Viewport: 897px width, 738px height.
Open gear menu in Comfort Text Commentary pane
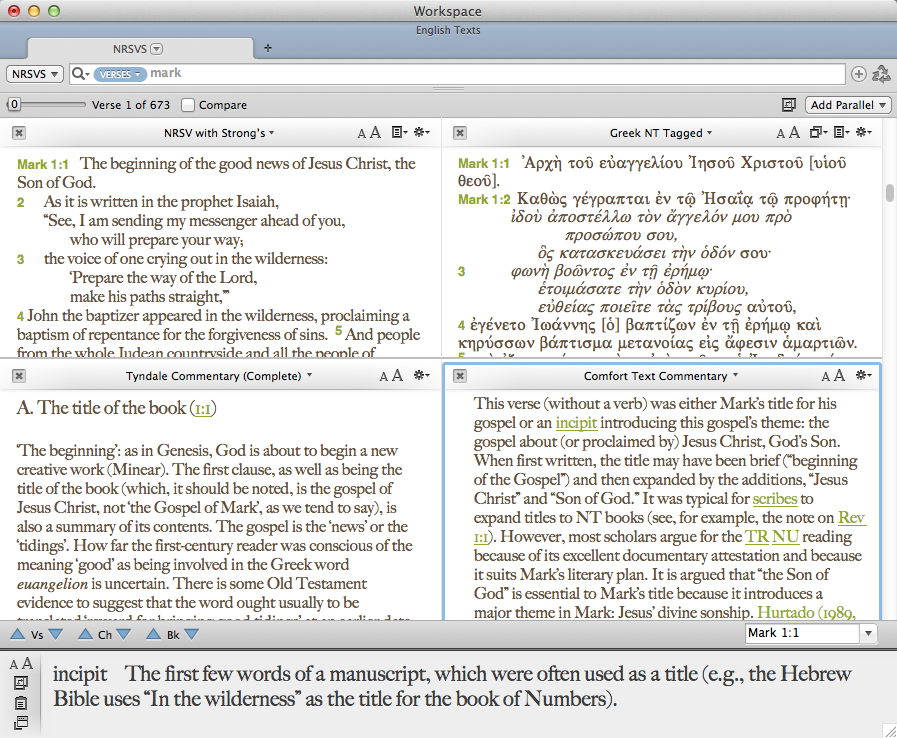click(863, 375)
